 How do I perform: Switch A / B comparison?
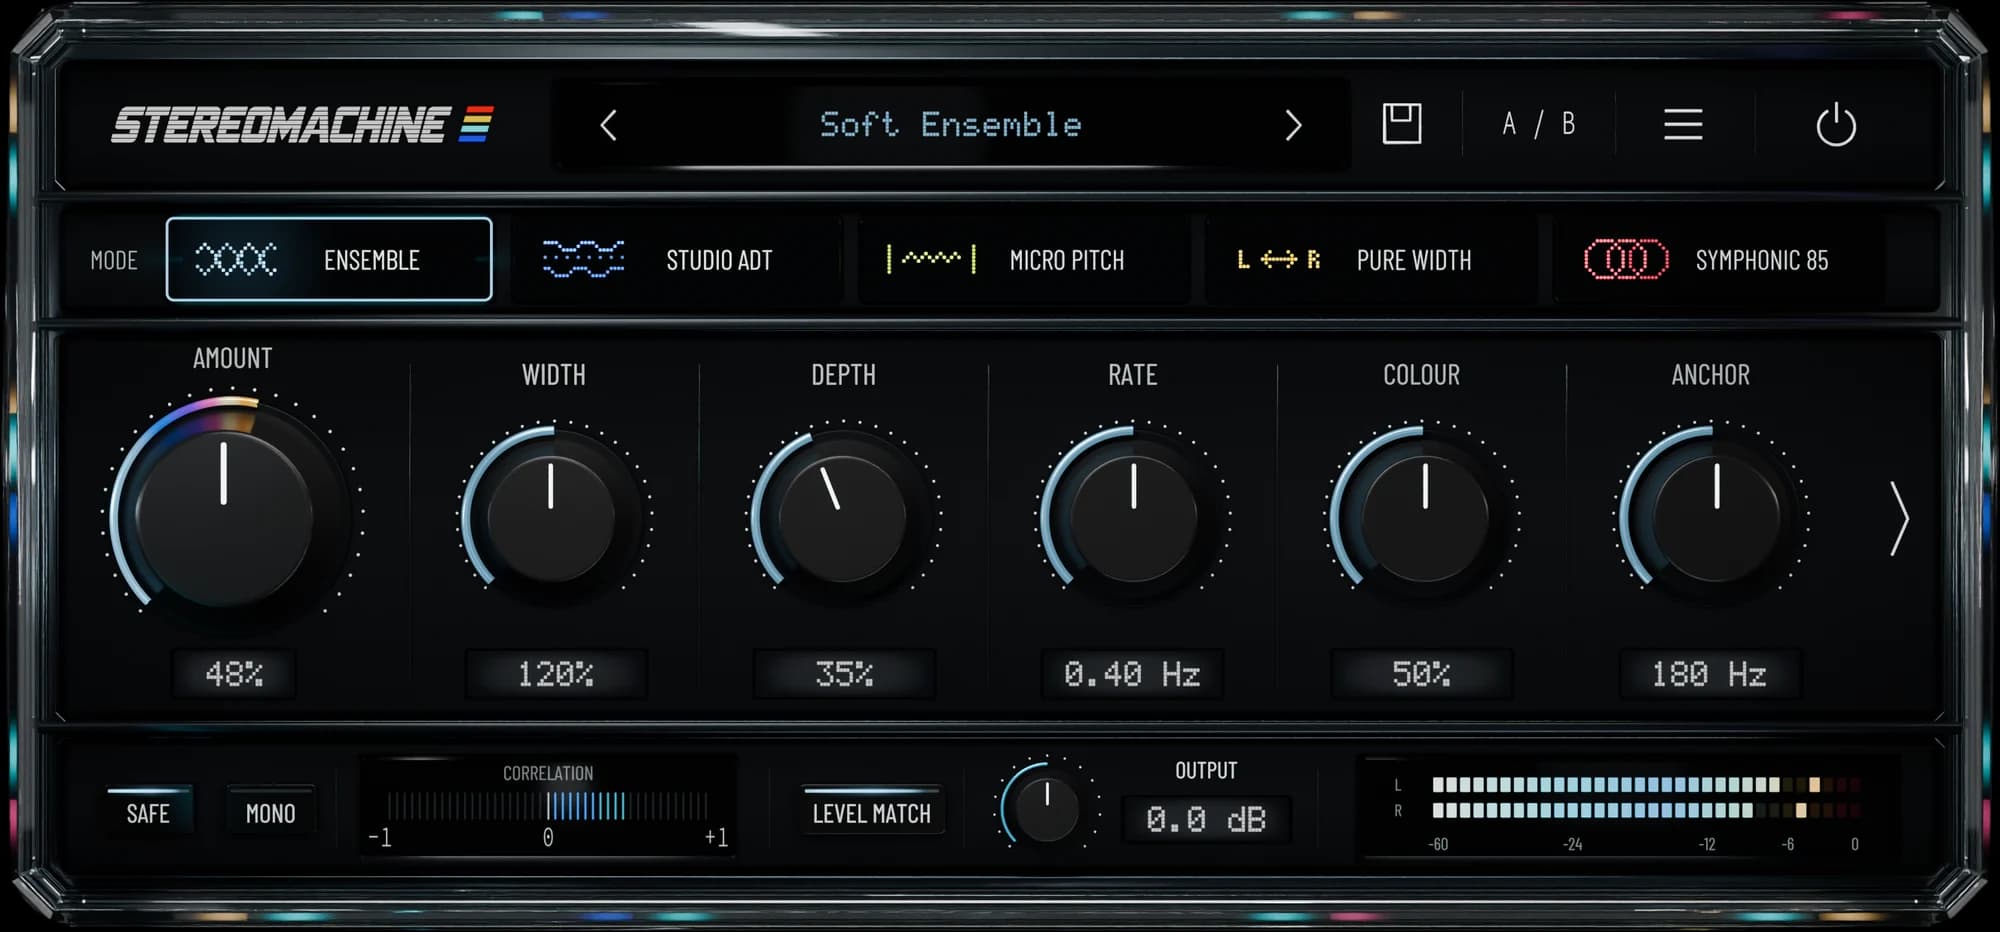coord(1539,124)
